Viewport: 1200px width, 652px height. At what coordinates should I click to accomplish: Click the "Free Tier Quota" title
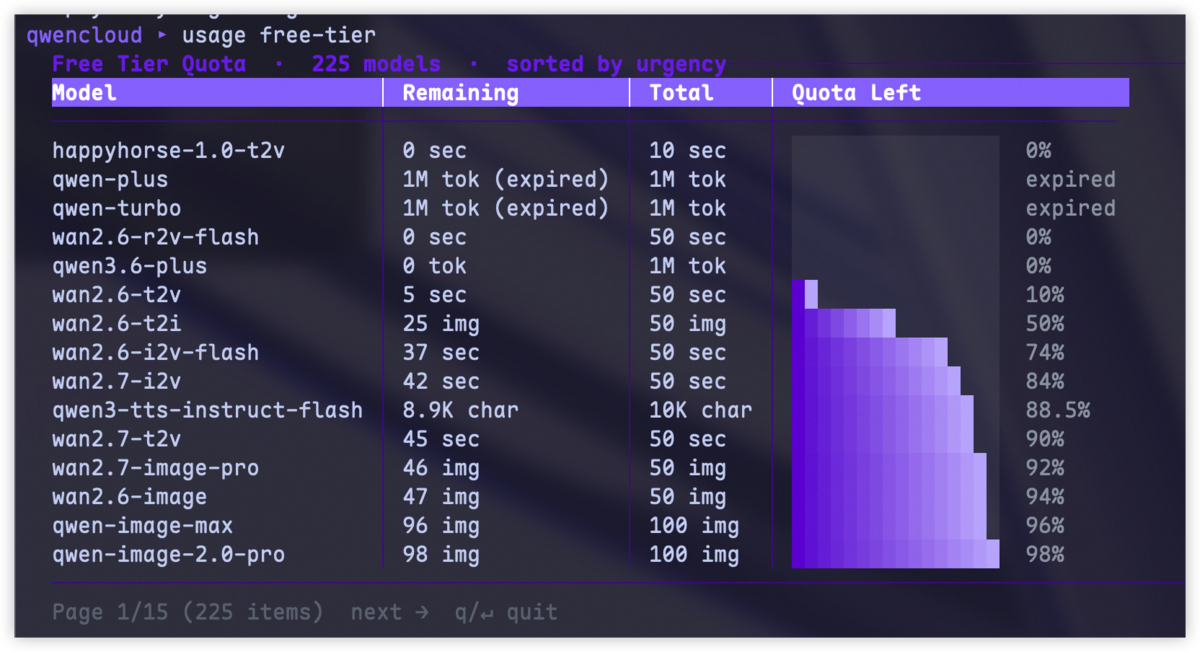[149, 64]
